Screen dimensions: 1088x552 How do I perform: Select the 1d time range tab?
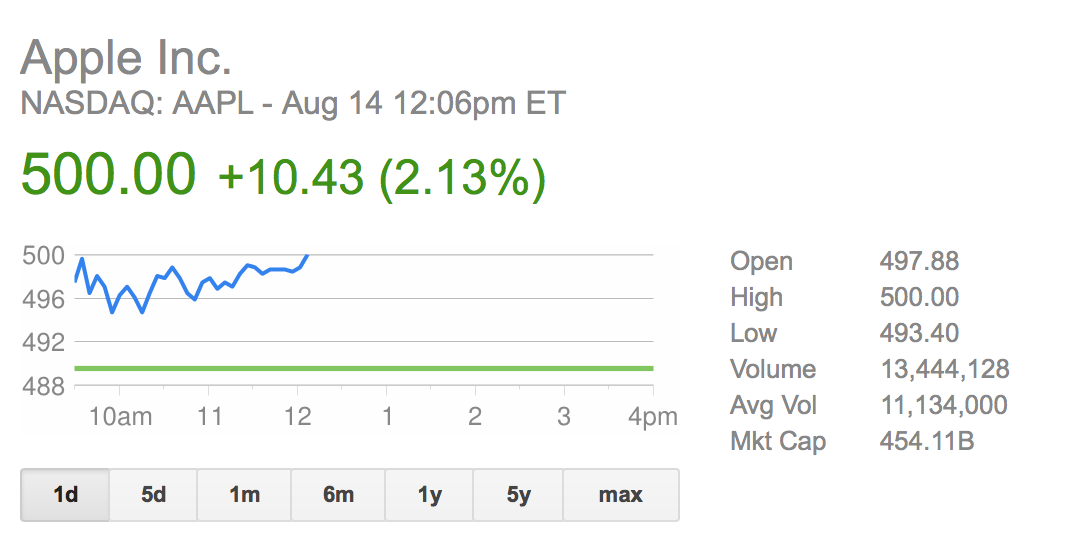(65, 495)
